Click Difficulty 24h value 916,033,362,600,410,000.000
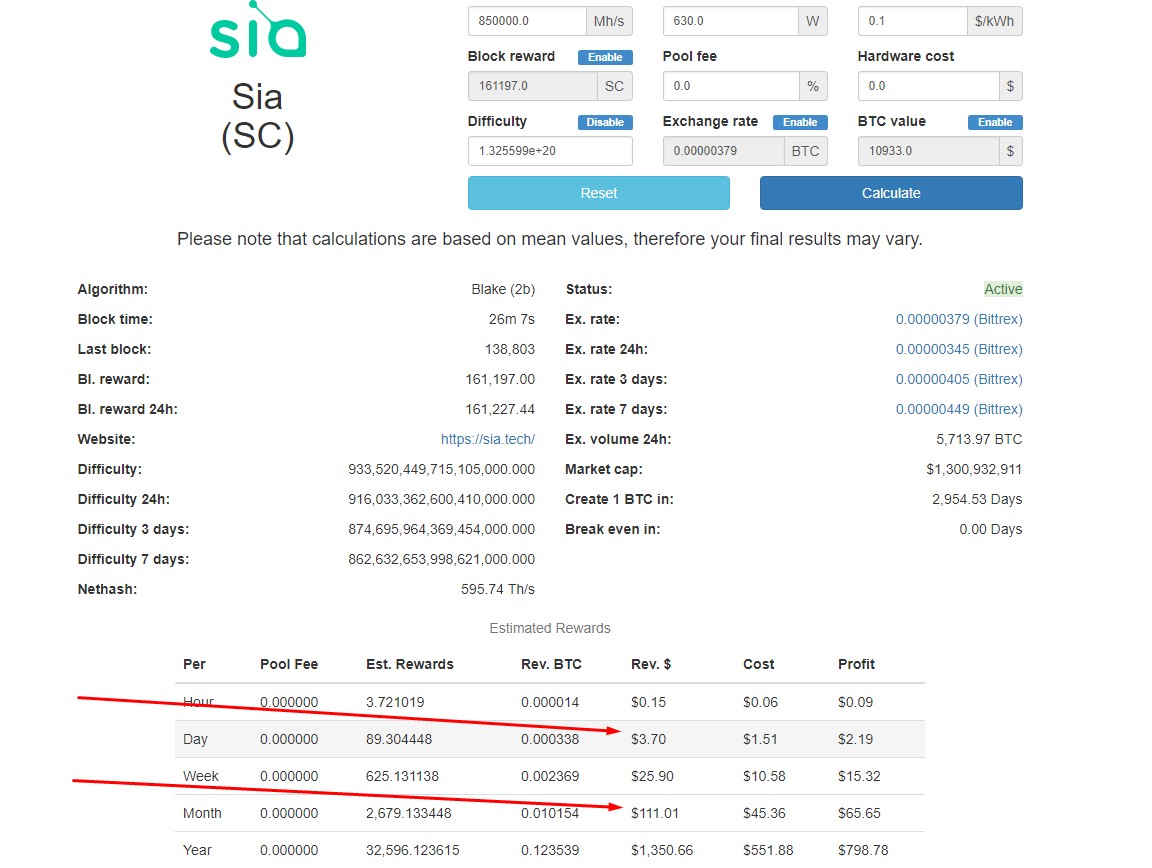1152x868 pixels. tap(442, 499)
